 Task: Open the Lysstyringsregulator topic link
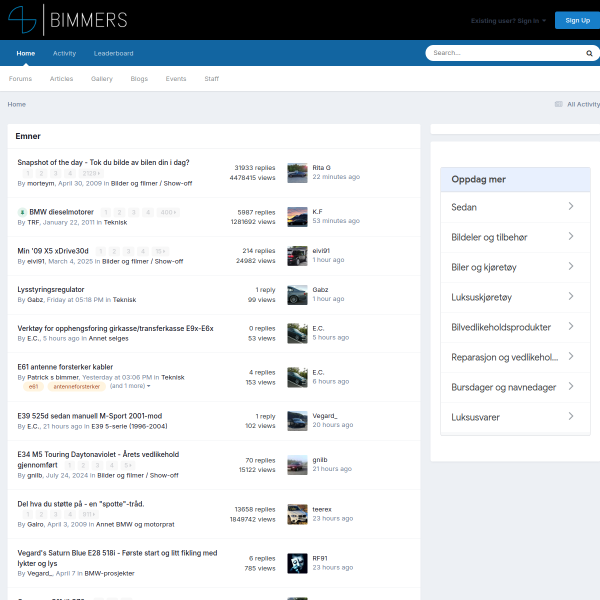pyautogui.click(x=51, y=290)
